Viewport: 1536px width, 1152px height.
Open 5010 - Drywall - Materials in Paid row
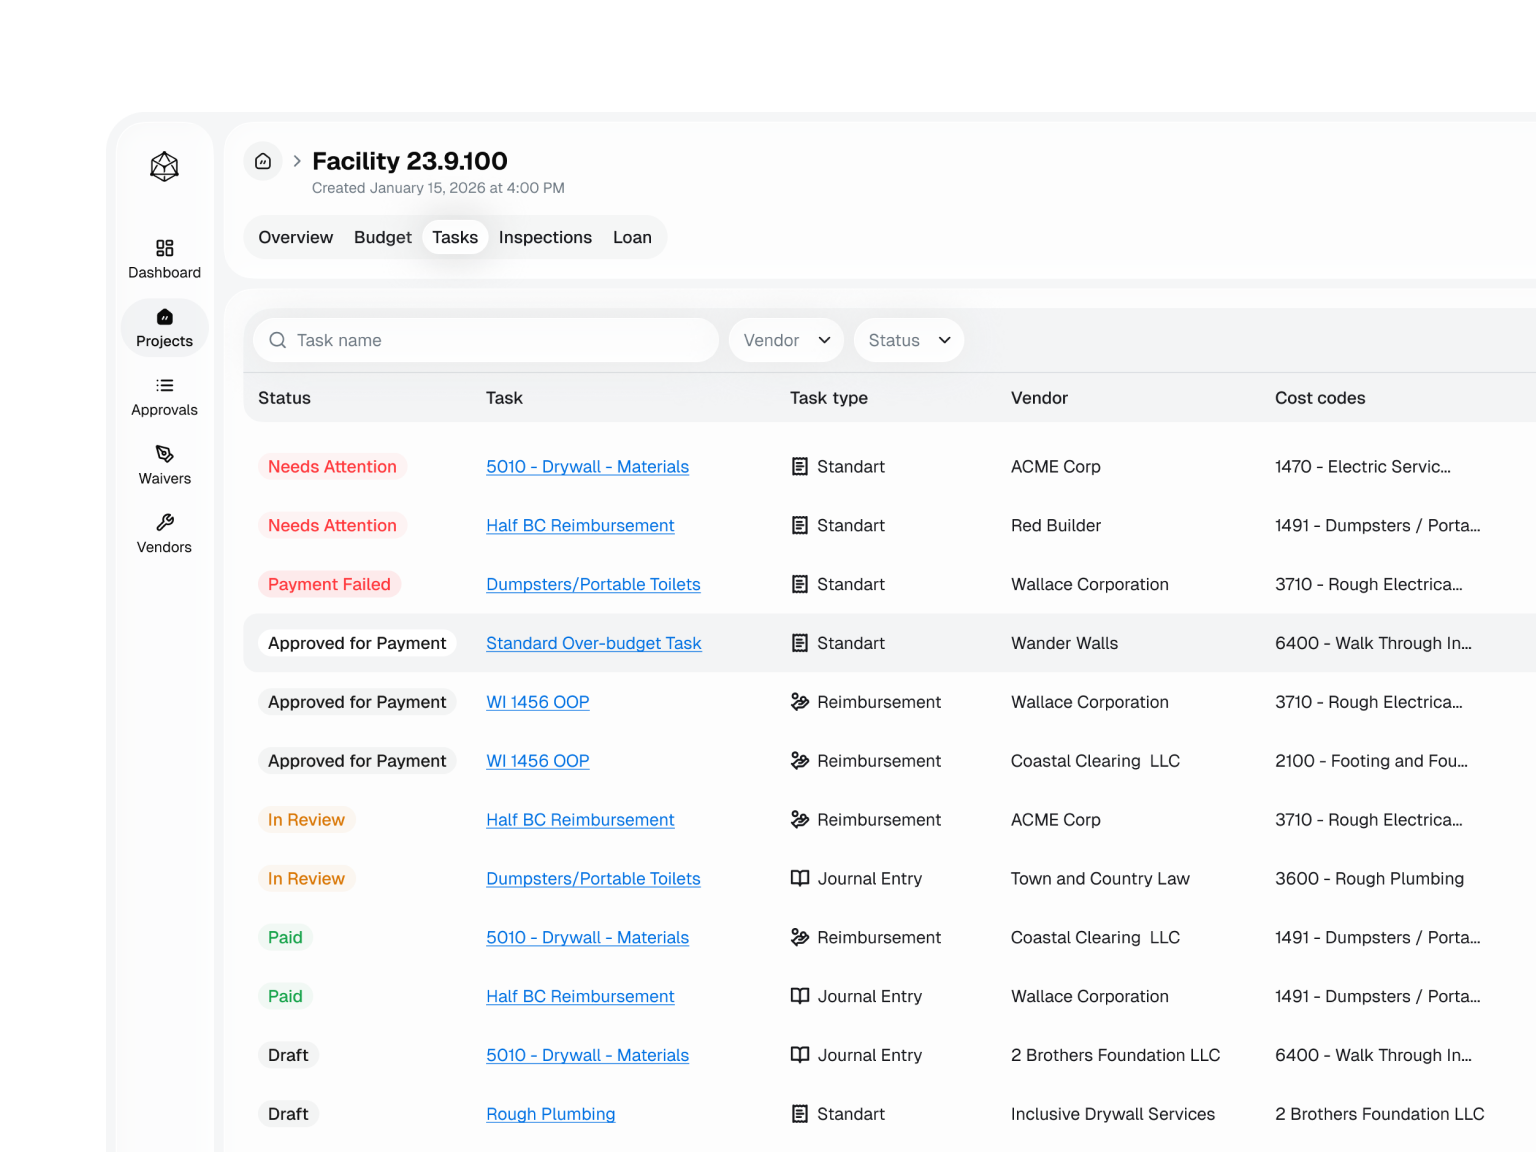(x=587, y=938)
